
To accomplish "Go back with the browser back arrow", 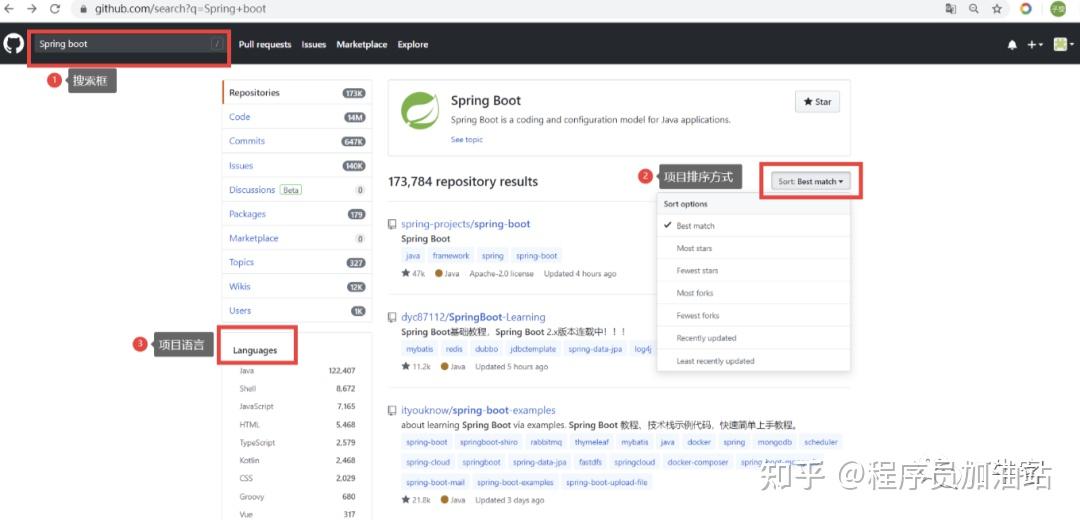I will pyautogui.click(x=9, y=9).
